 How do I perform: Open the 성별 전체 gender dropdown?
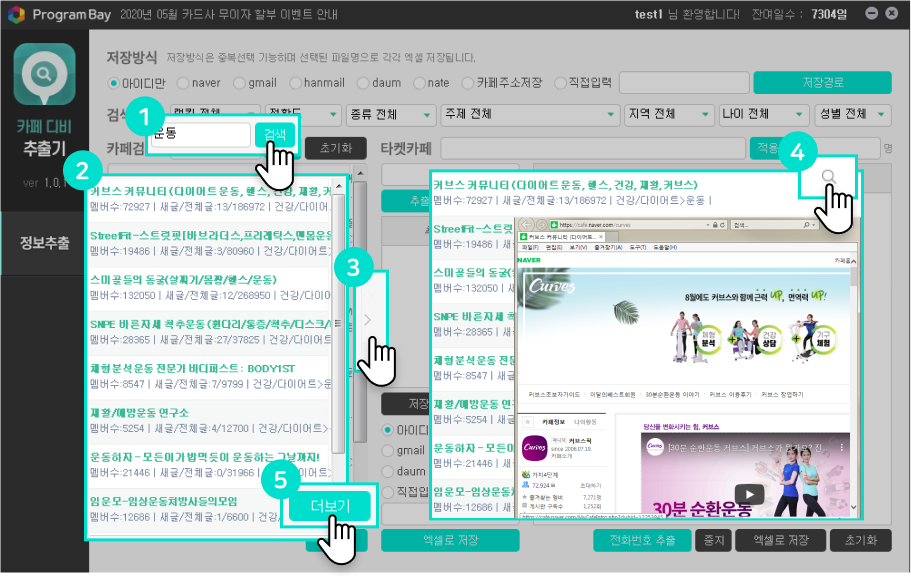point(852,114)
